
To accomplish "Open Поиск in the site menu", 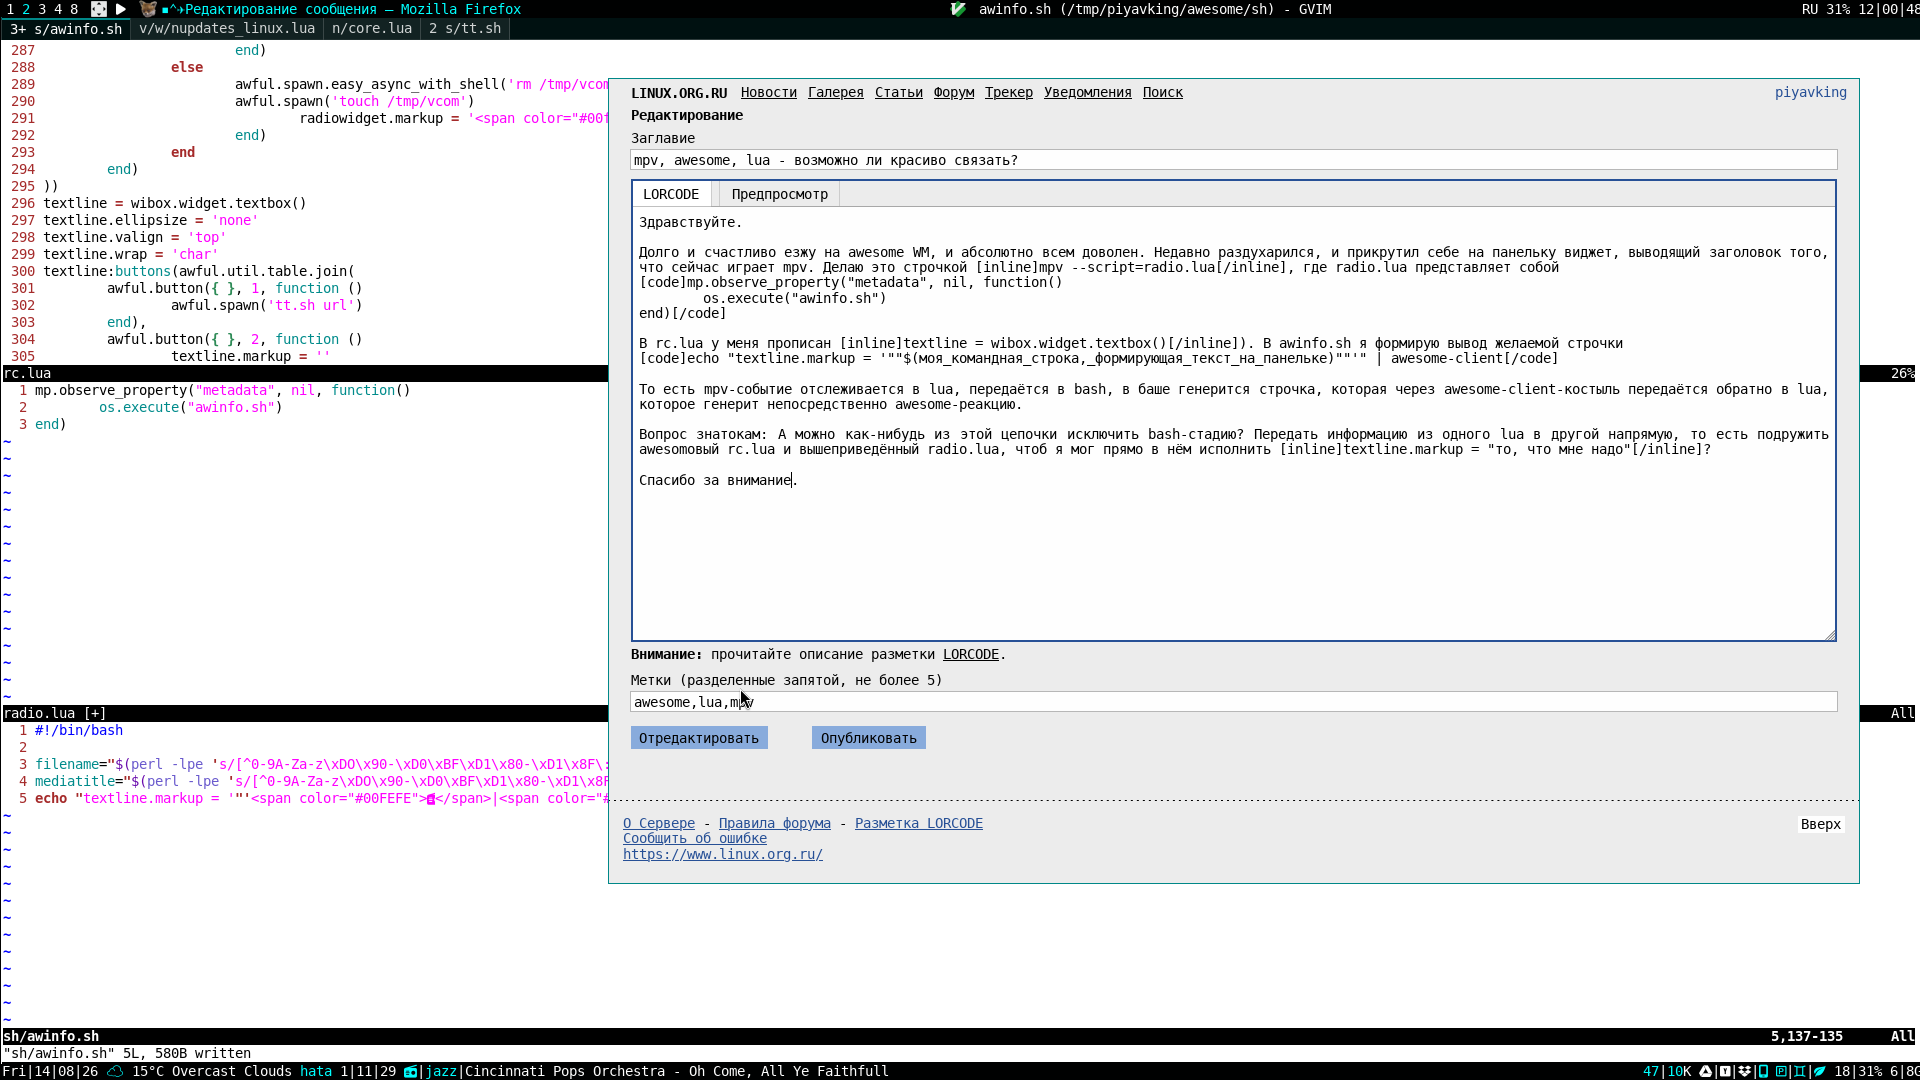I will [1163, 92].
